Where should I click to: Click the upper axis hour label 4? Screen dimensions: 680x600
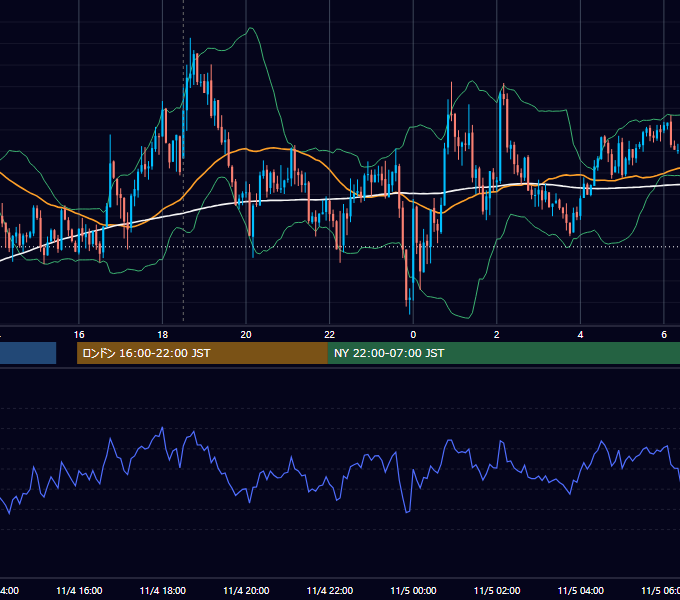[x=580, y=335]
